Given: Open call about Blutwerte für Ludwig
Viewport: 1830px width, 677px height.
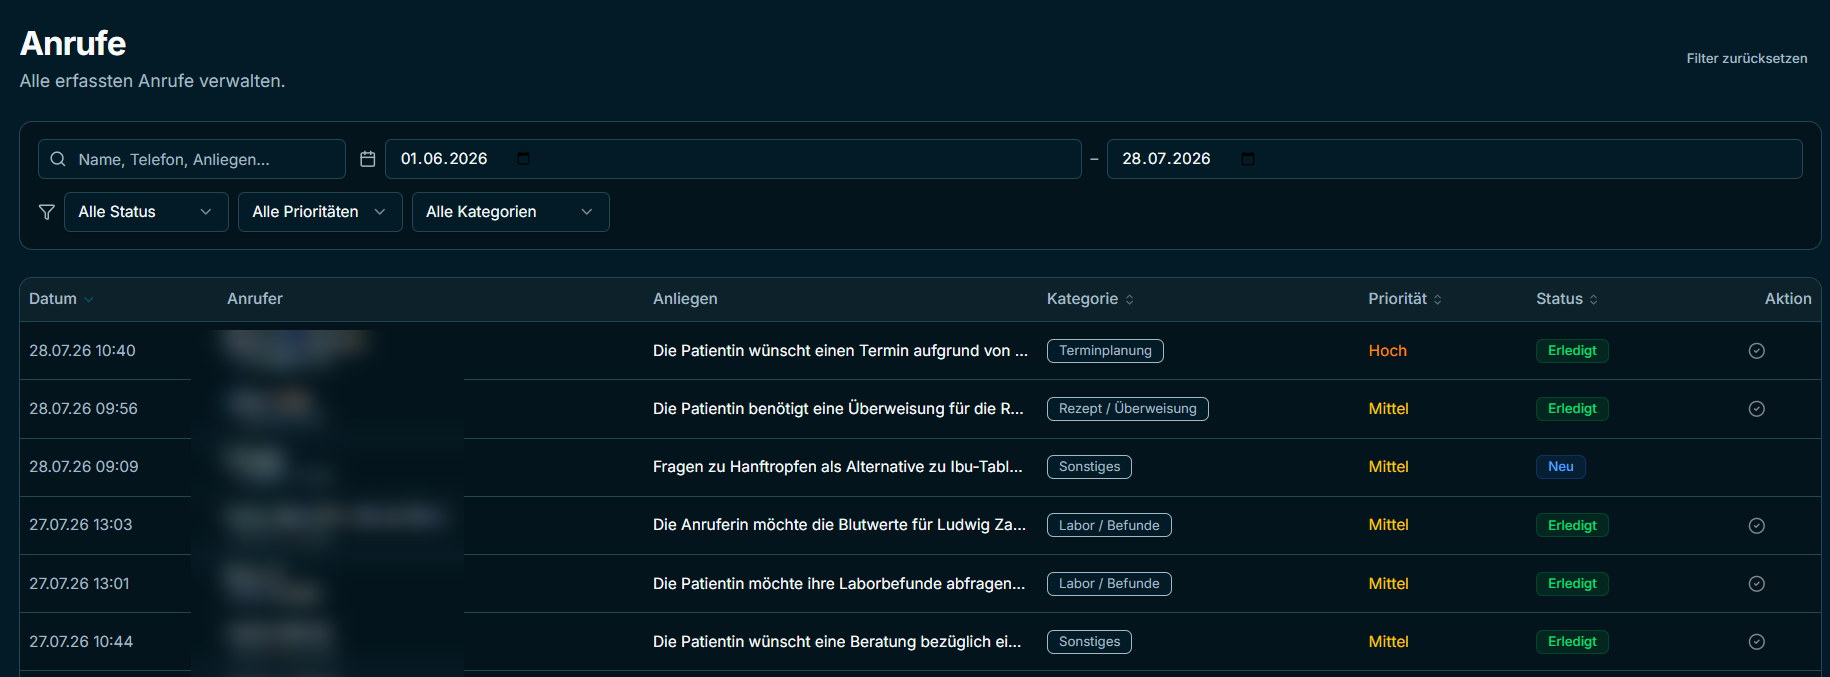Looking at the screenshot, I should [x=839, y=525].
